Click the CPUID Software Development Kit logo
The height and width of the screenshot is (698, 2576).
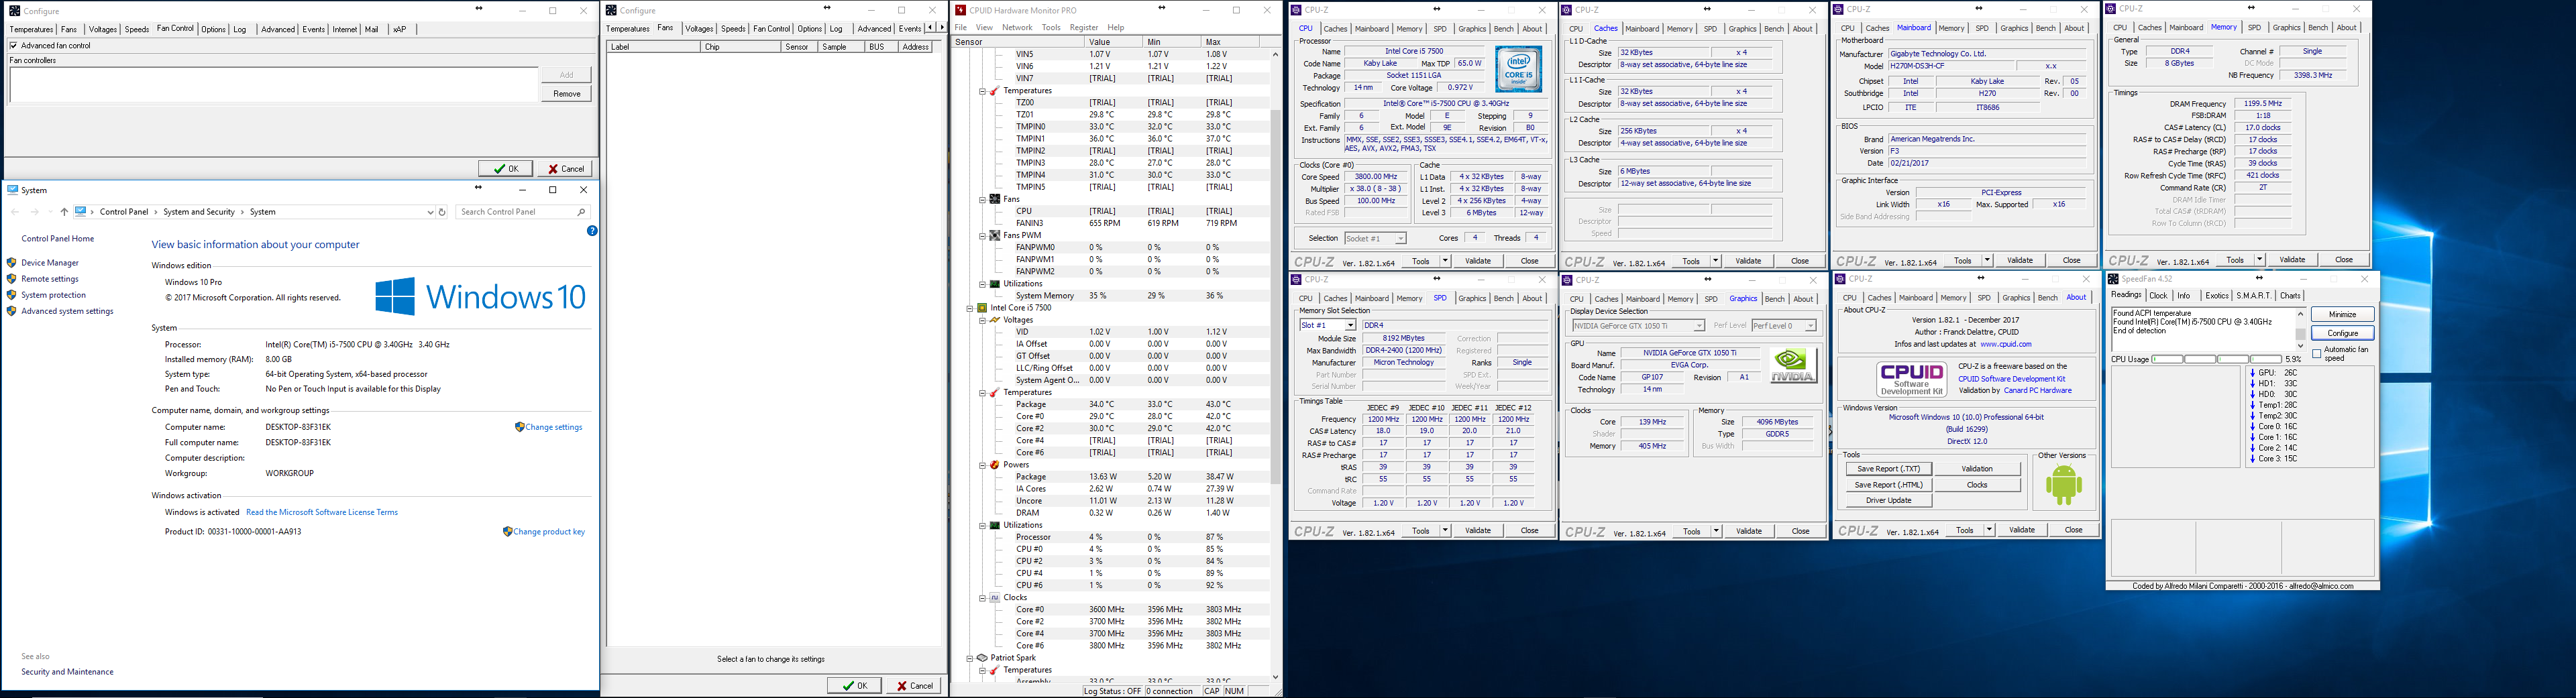pos(1911,379)
